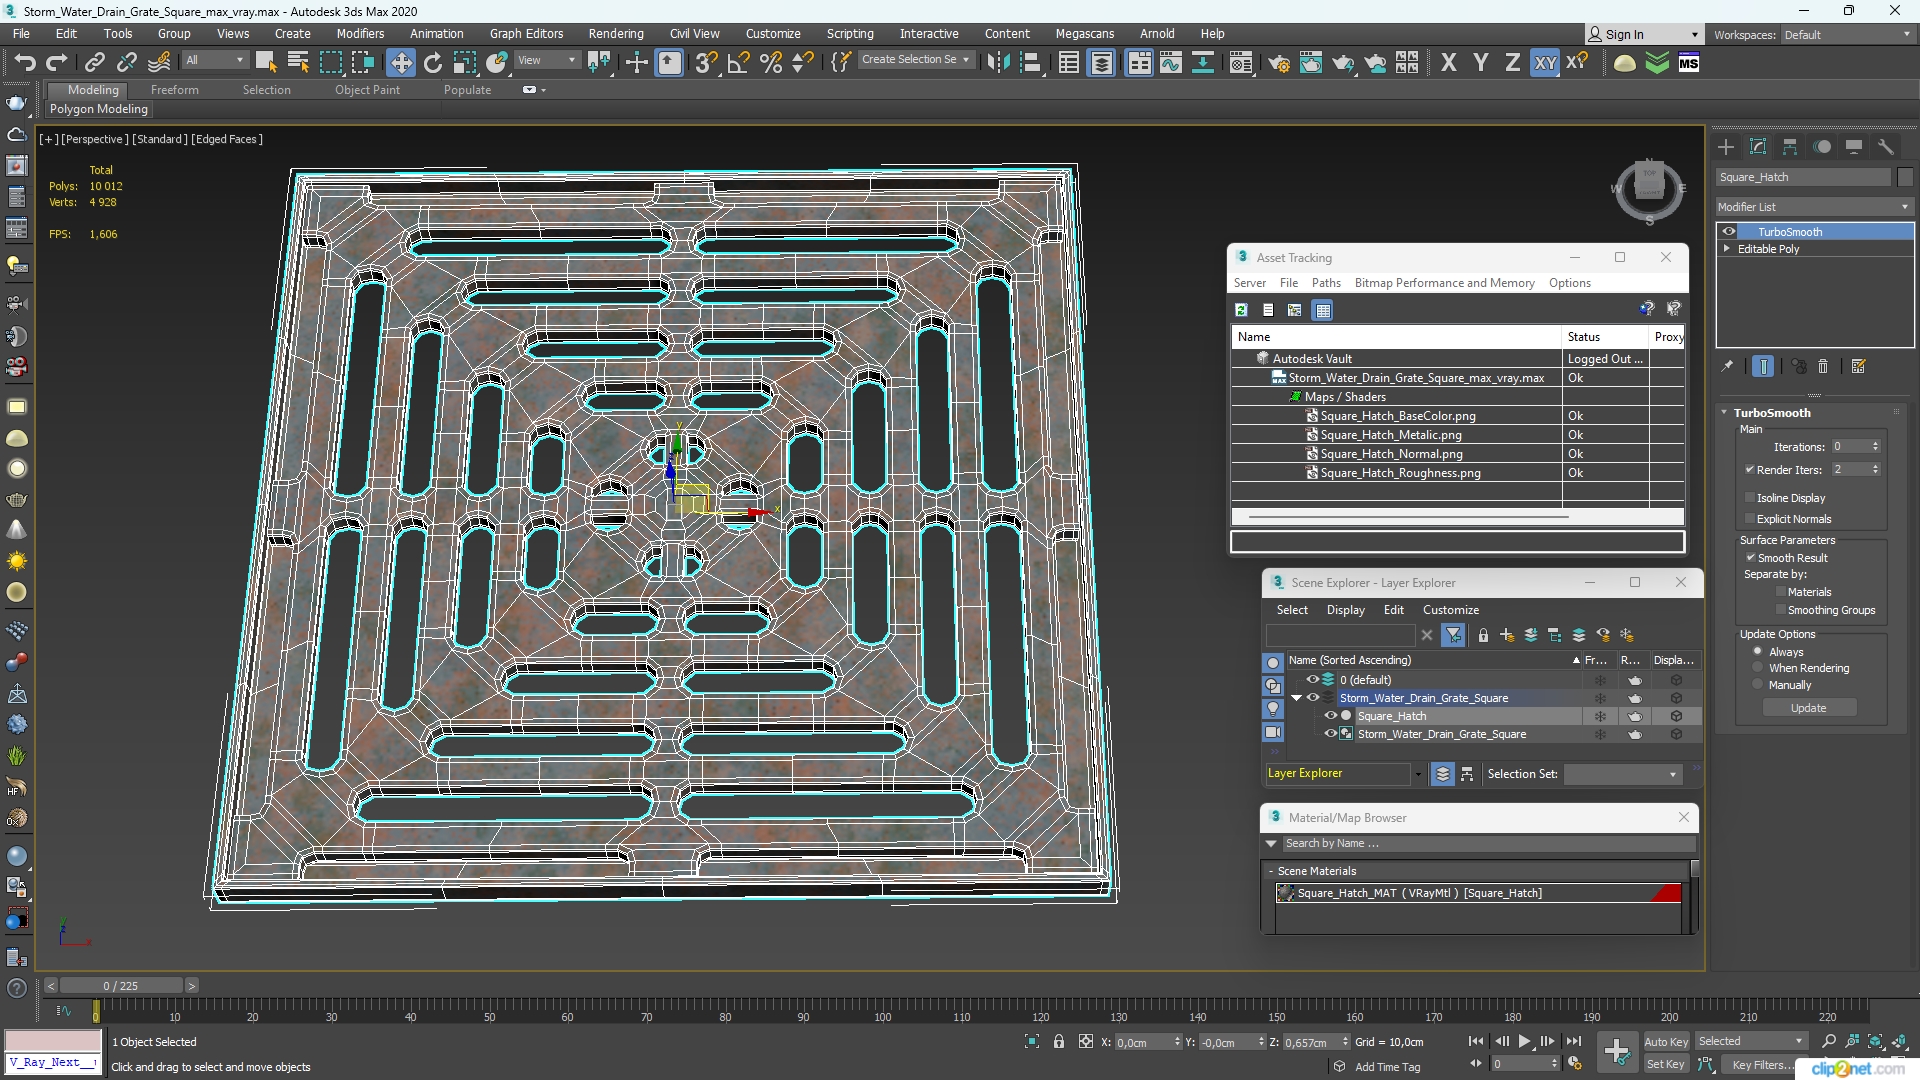
Task: Click the Sign In button
Action: coord(1644,34)
